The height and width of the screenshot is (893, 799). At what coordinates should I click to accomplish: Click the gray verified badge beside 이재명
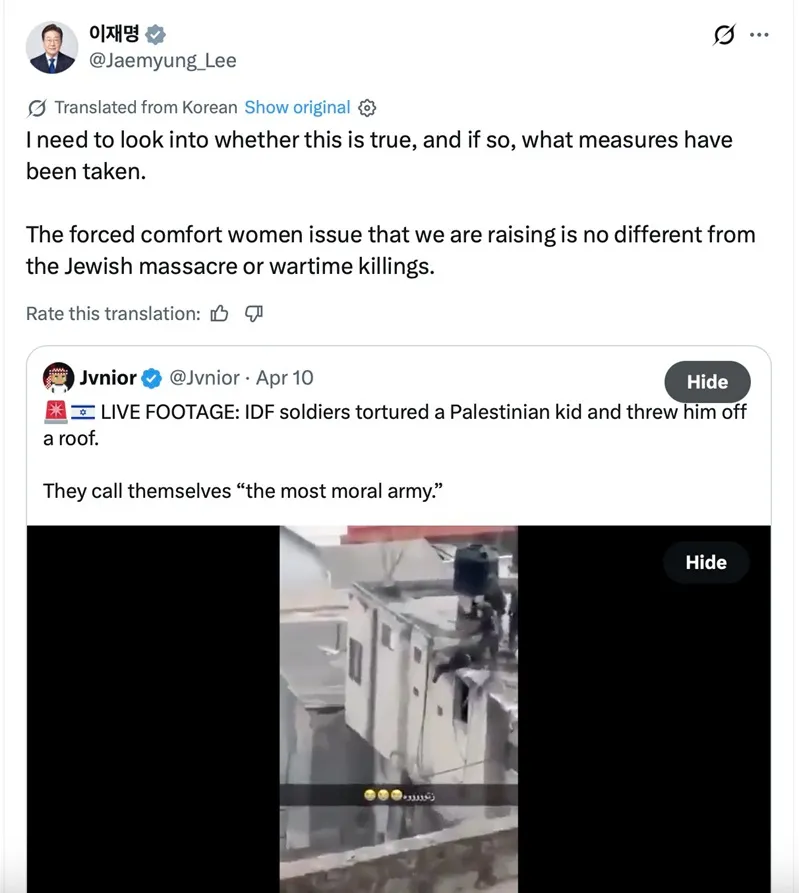coord(155,35)
